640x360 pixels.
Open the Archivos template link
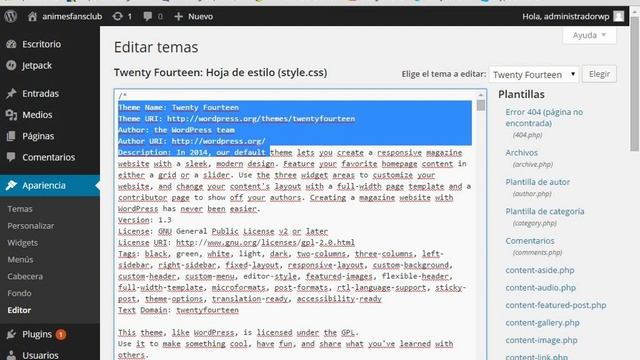point(522,153)
